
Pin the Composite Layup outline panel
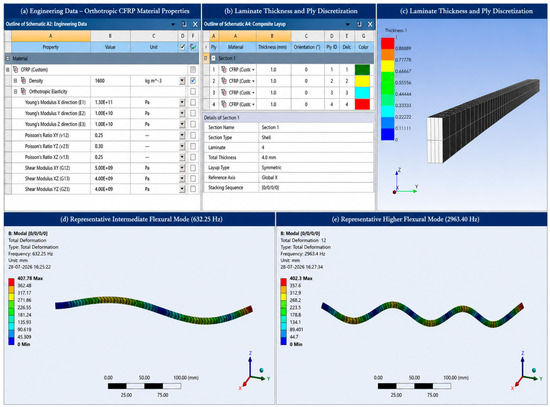[x=359, y=24]
